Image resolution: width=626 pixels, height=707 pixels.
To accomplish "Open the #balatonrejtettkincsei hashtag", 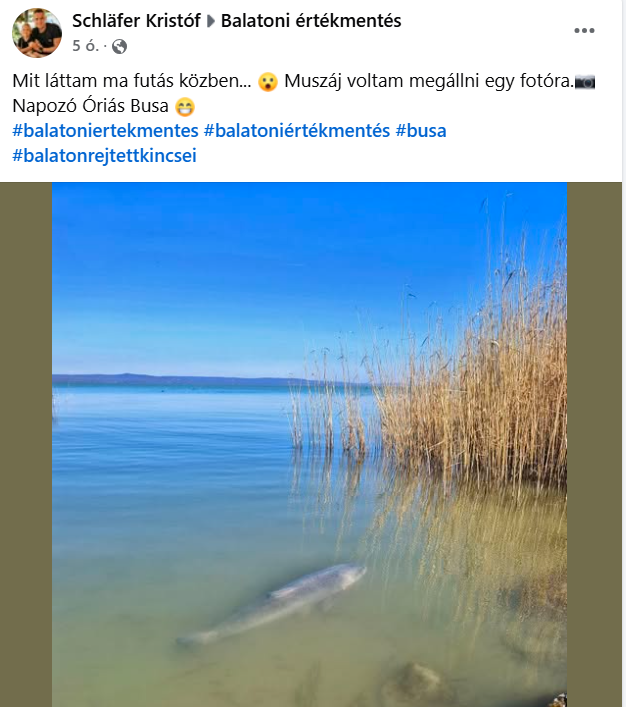I will (104, 156).
